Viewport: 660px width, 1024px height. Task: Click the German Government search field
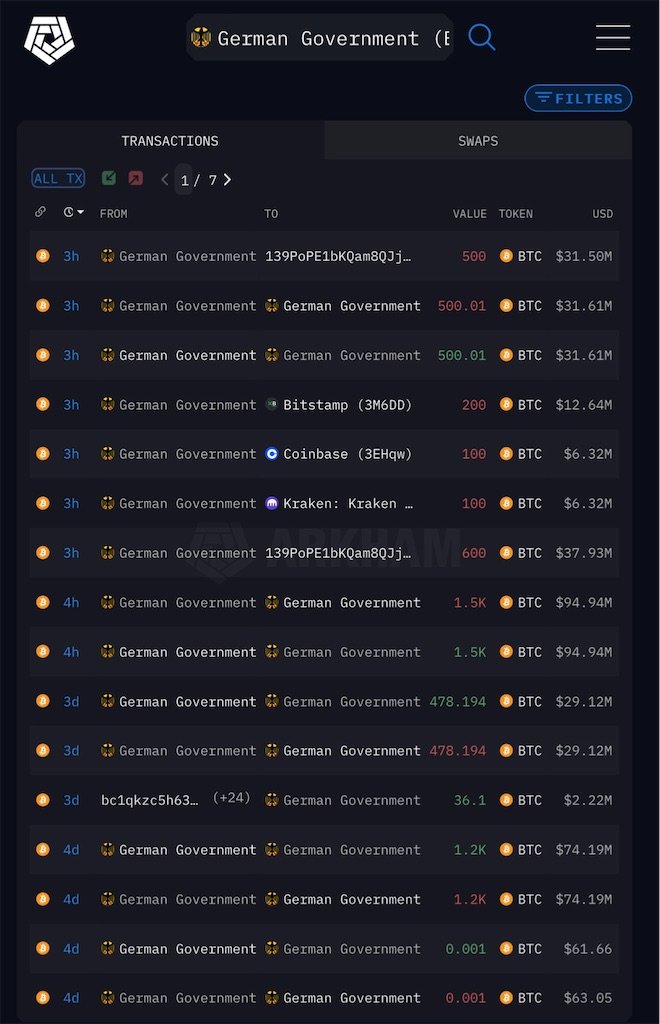[320, 38]
